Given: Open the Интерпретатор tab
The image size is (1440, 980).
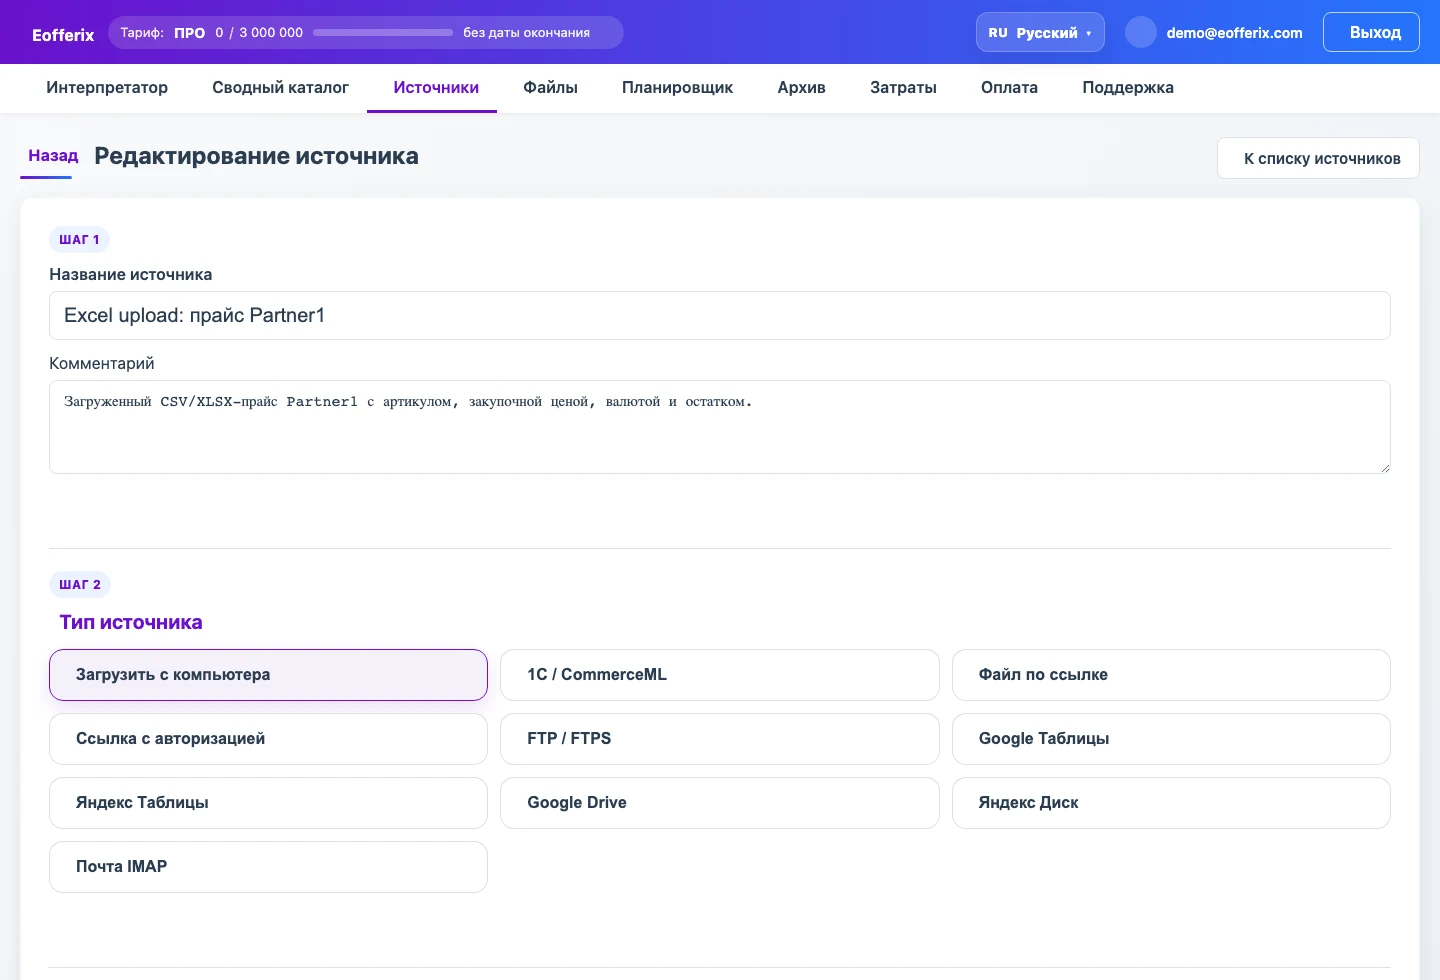Looking at the screenshot, I should [x=107, y=87].
